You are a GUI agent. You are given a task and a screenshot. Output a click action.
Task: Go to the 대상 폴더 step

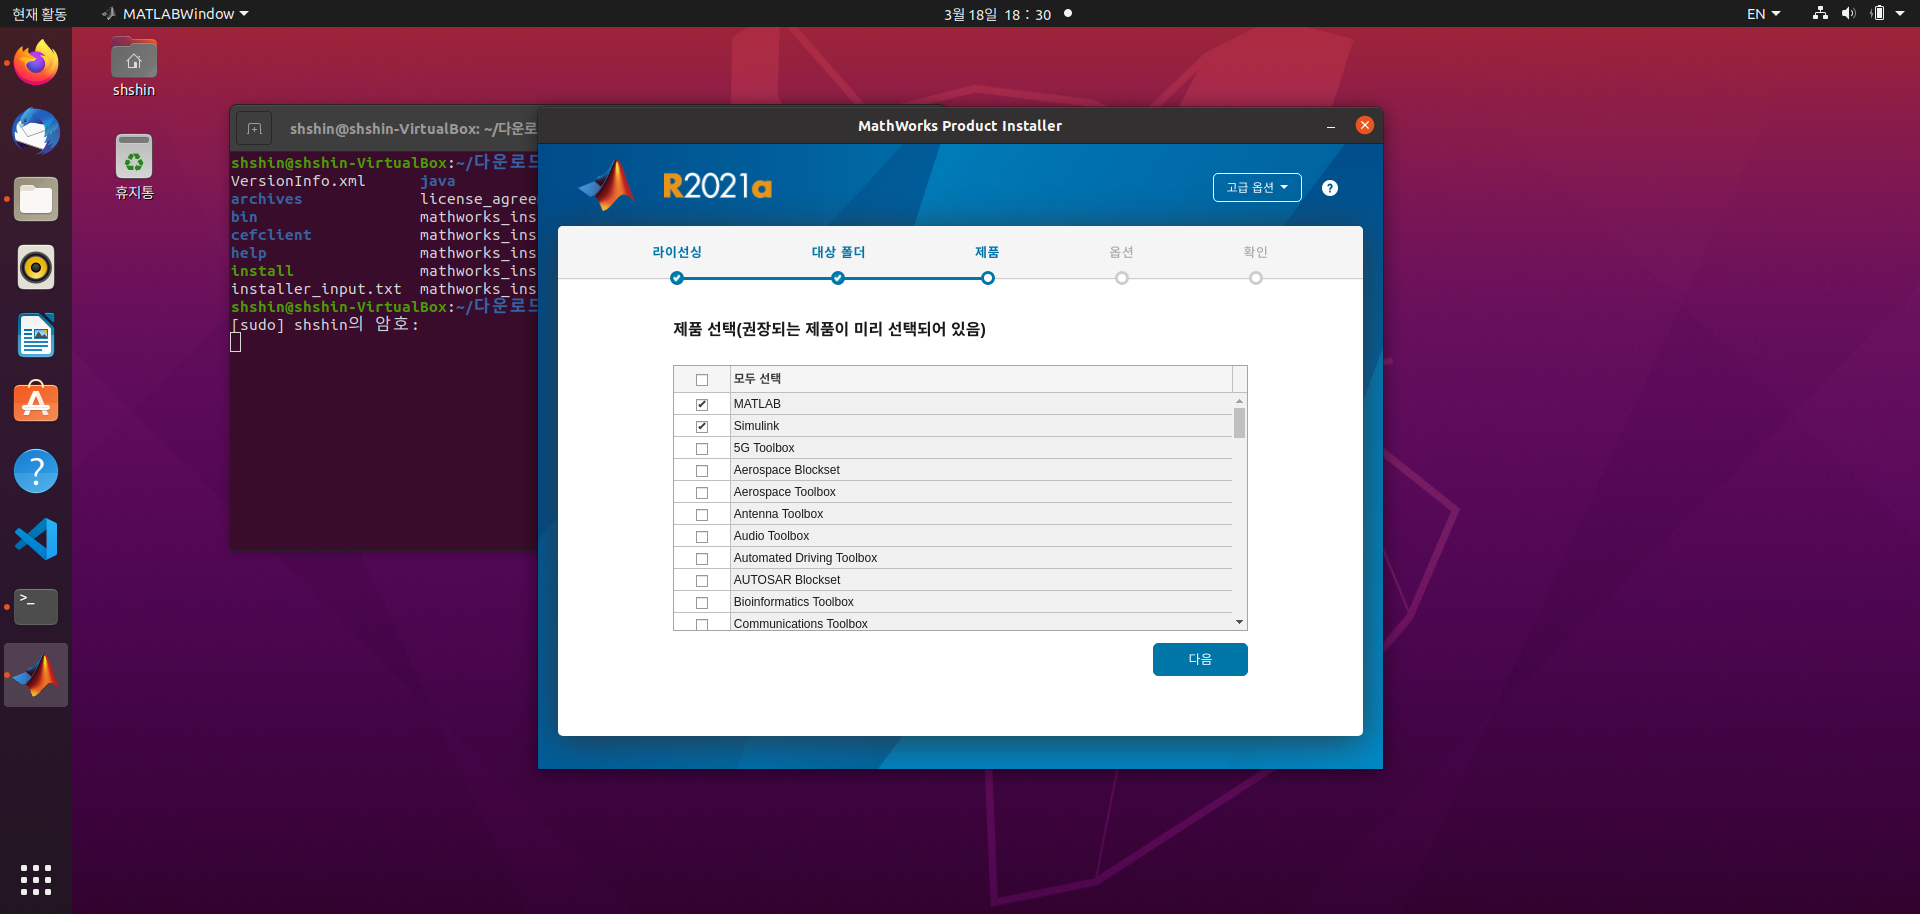[x=838, y=252]
